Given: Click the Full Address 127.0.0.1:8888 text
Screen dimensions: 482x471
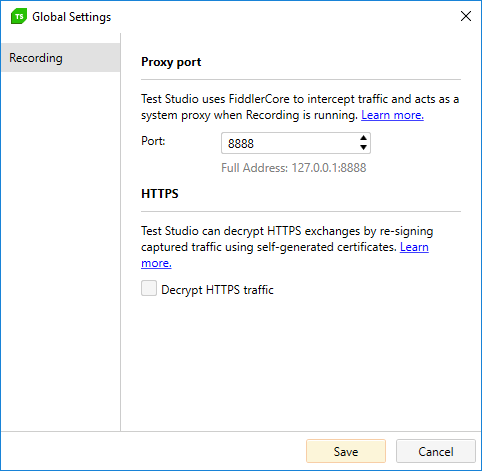Looking at the screenshot, I should (x=294, y=168).
